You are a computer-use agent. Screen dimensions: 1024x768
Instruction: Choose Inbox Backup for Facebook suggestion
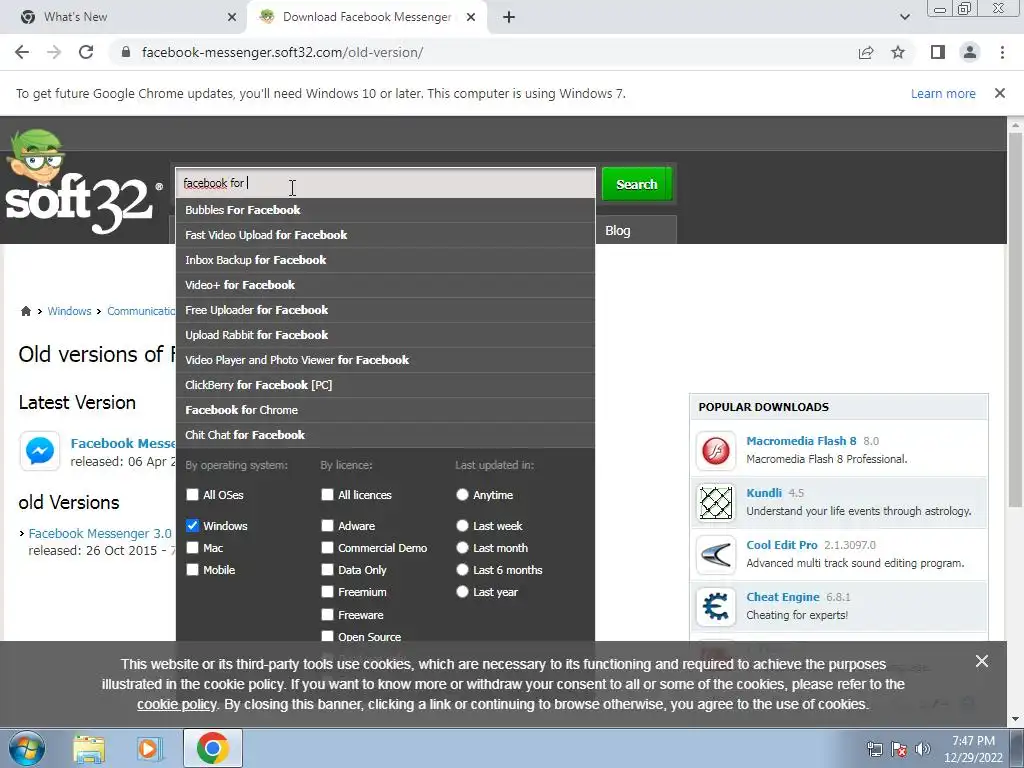click(385, 260)
